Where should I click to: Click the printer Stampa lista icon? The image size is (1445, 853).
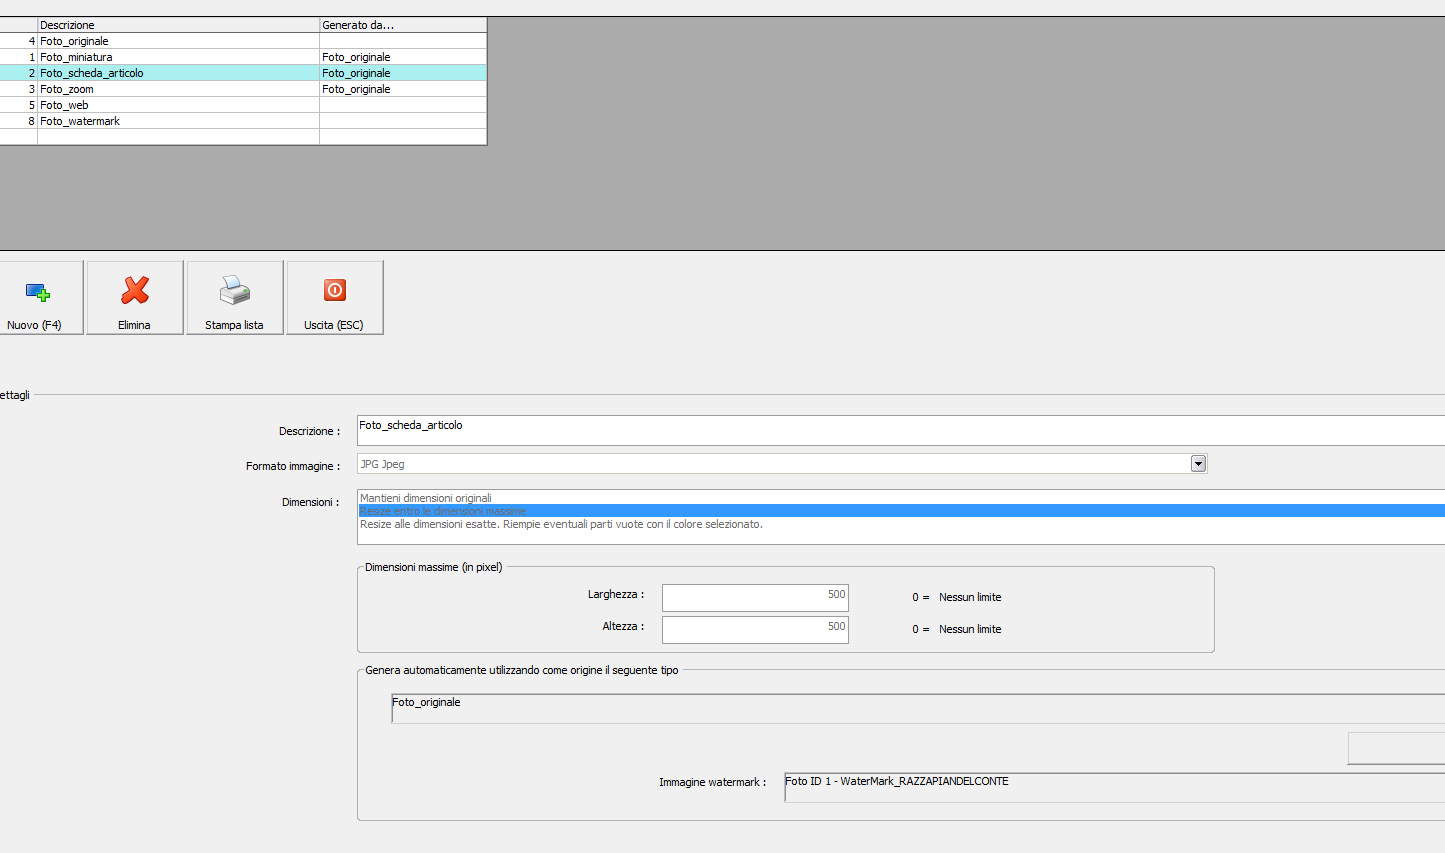(235, 290)
